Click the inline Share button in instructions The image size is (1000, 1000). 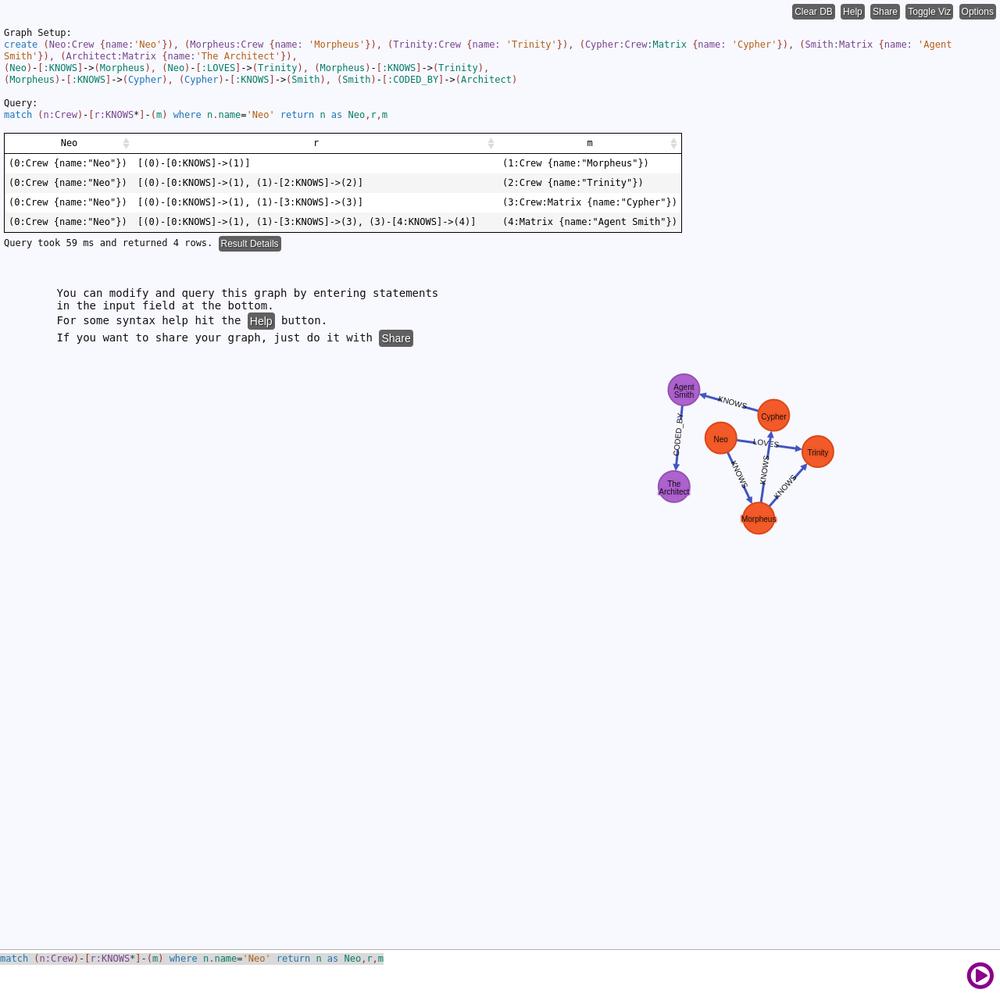[x=396, y=338]
